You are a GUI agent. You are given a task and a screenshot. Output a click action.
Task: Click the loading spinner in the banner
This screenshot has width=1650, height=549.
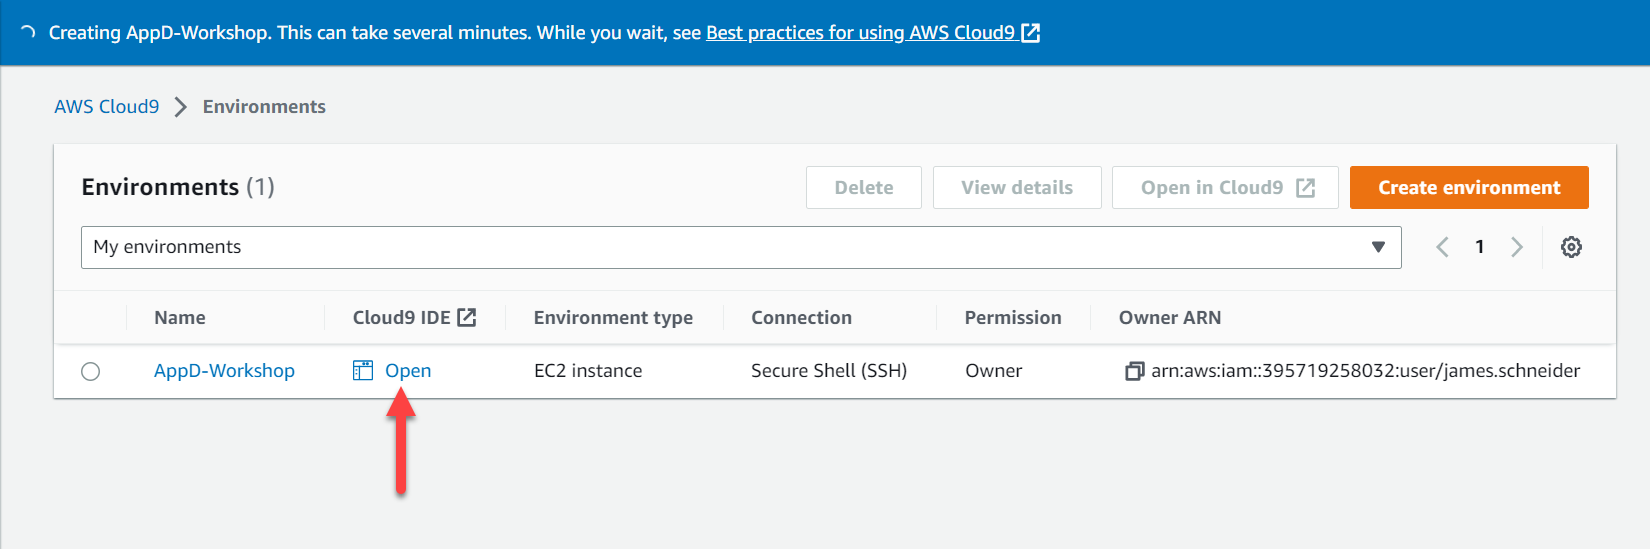[x=28, y=33]
